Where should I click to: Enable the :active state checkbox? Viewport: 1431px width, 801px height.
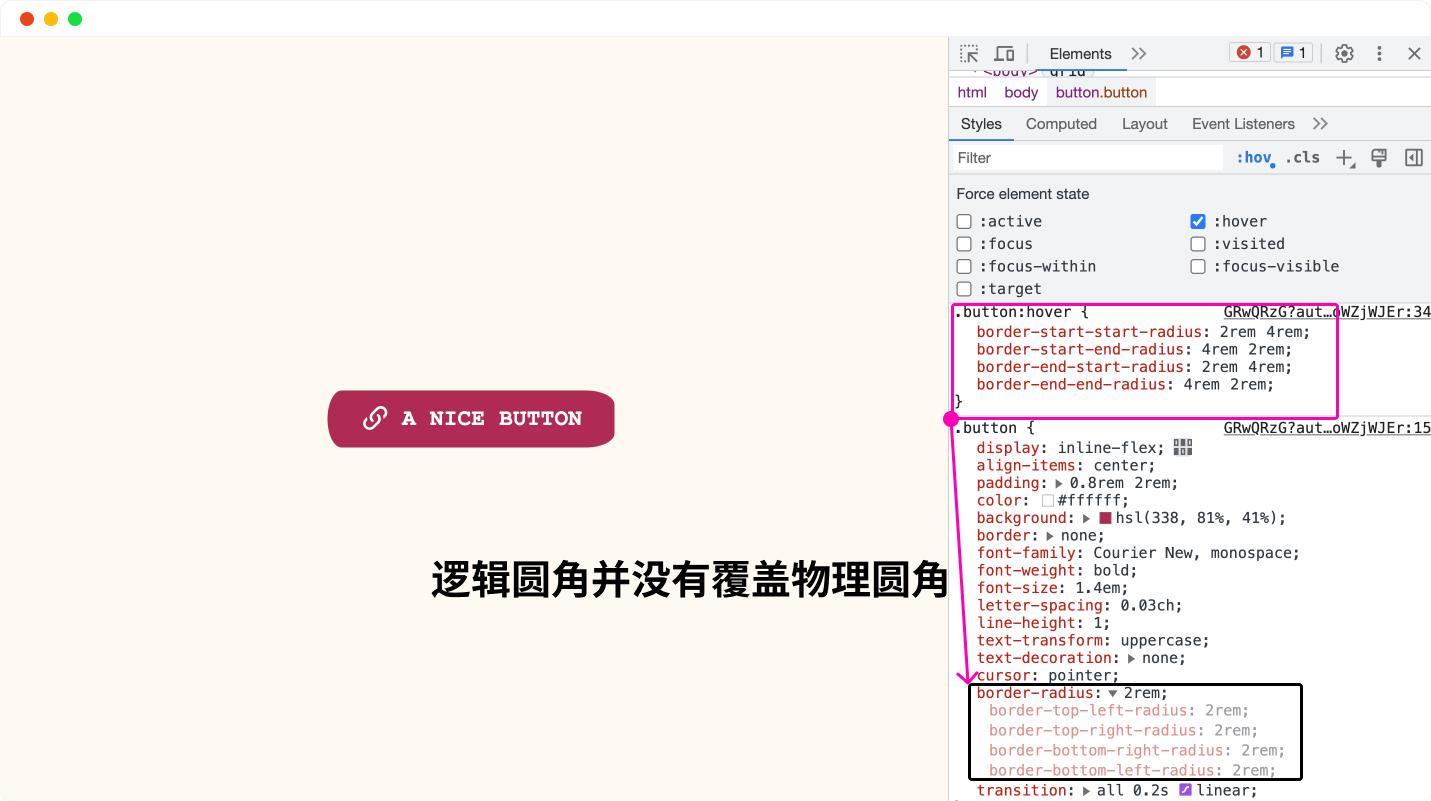(964, 221)
